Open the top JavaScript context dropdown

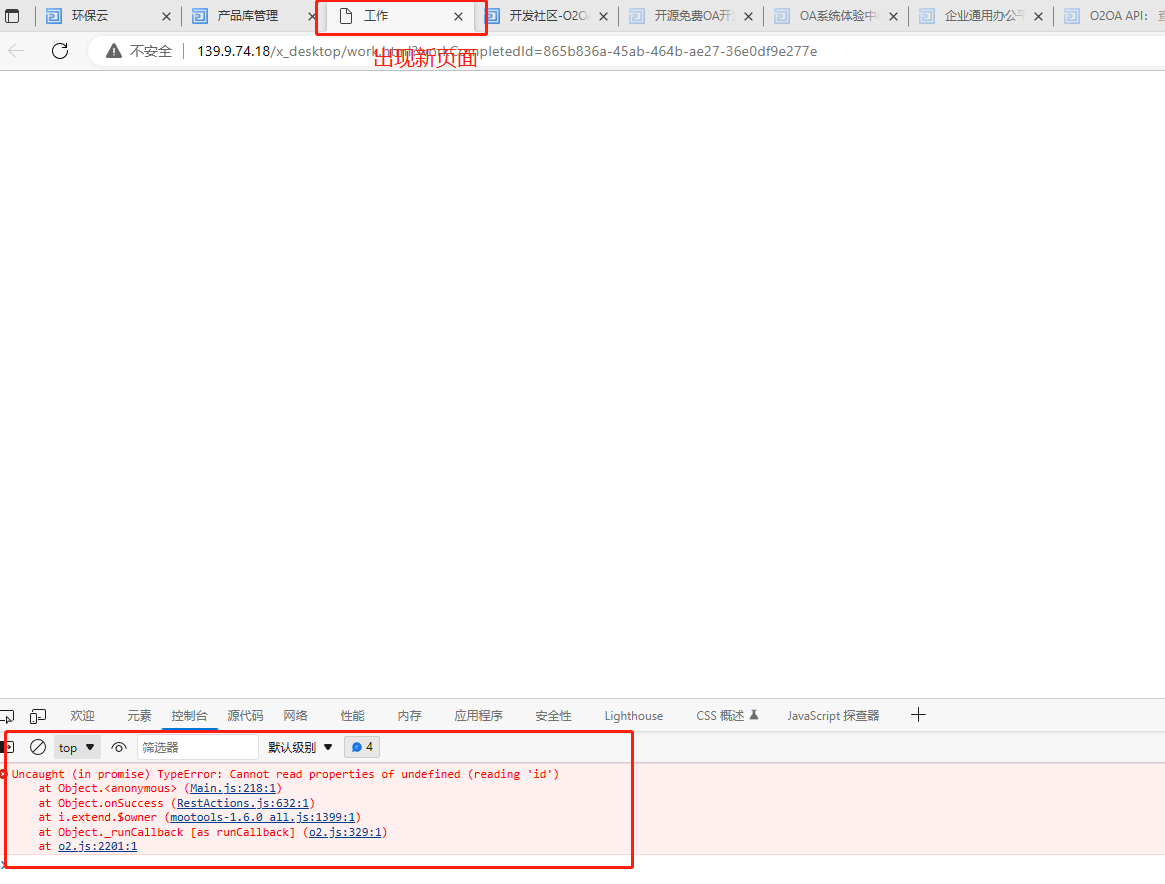coord(77,747)
